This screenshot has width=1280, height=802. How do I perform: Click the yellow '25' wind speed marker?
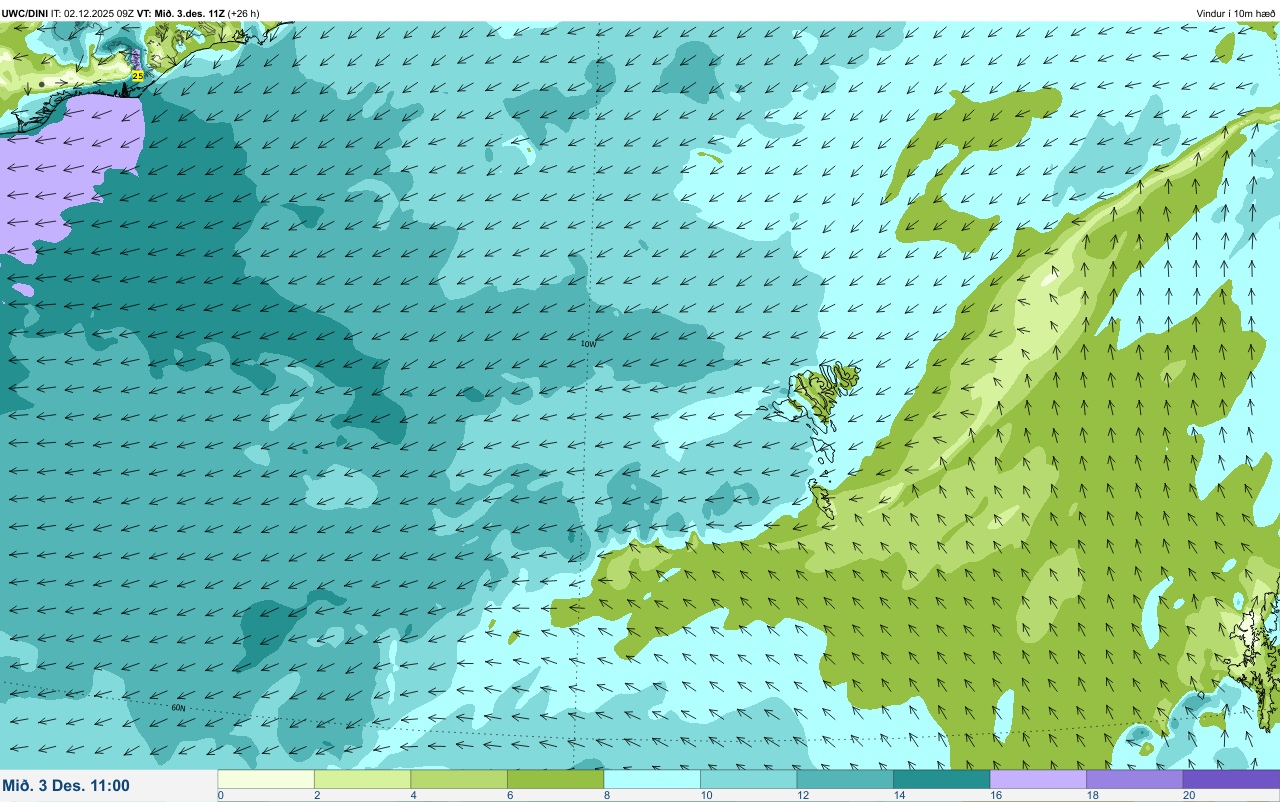pos(138,75)
